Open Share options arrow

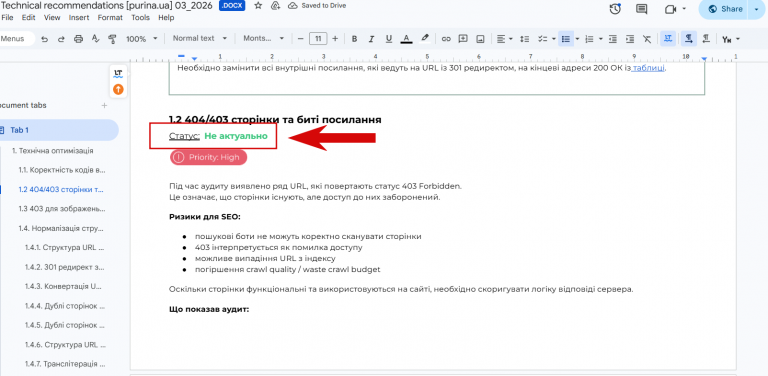756,9
